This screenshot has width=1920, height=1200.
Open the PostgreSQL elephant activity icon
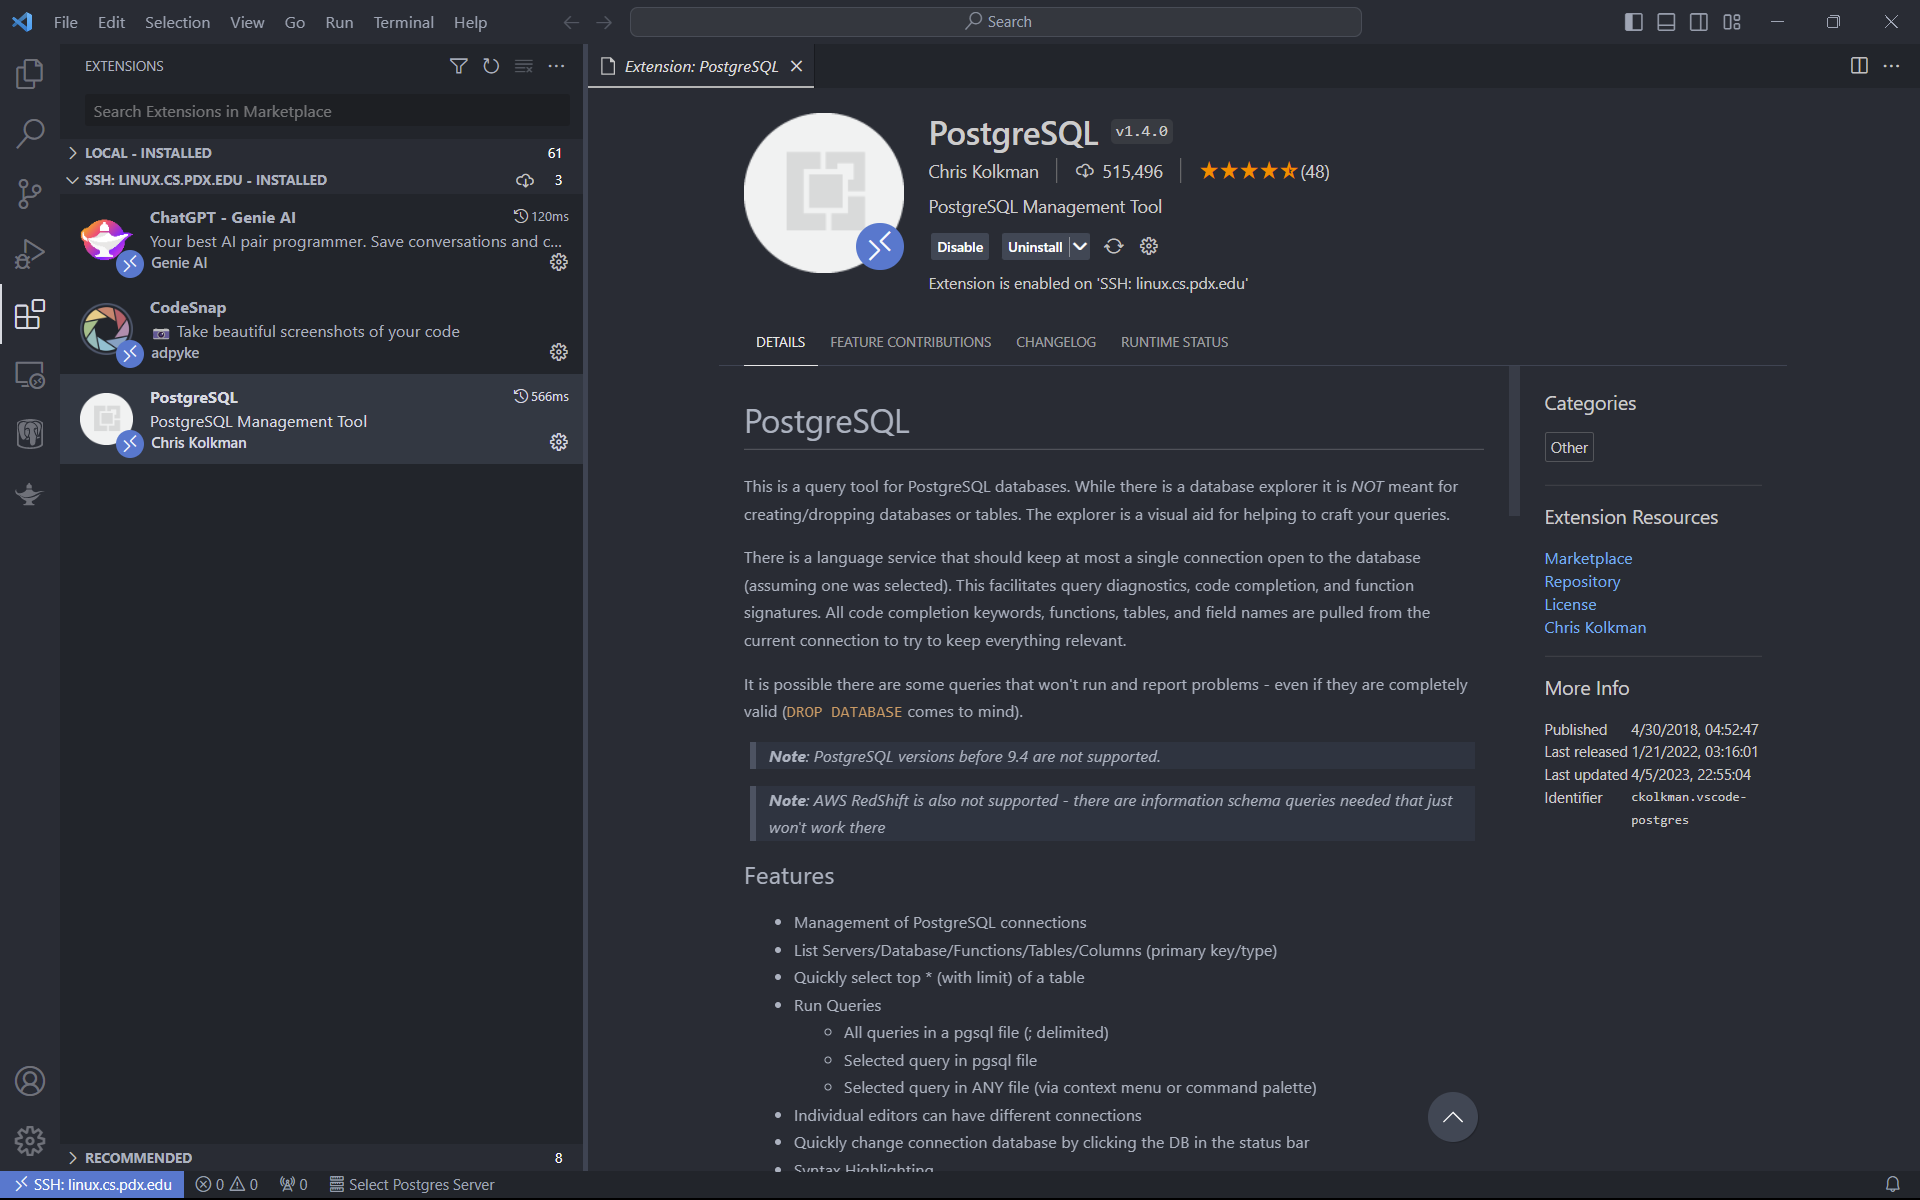pyautogui.click(x=30, y=434)
